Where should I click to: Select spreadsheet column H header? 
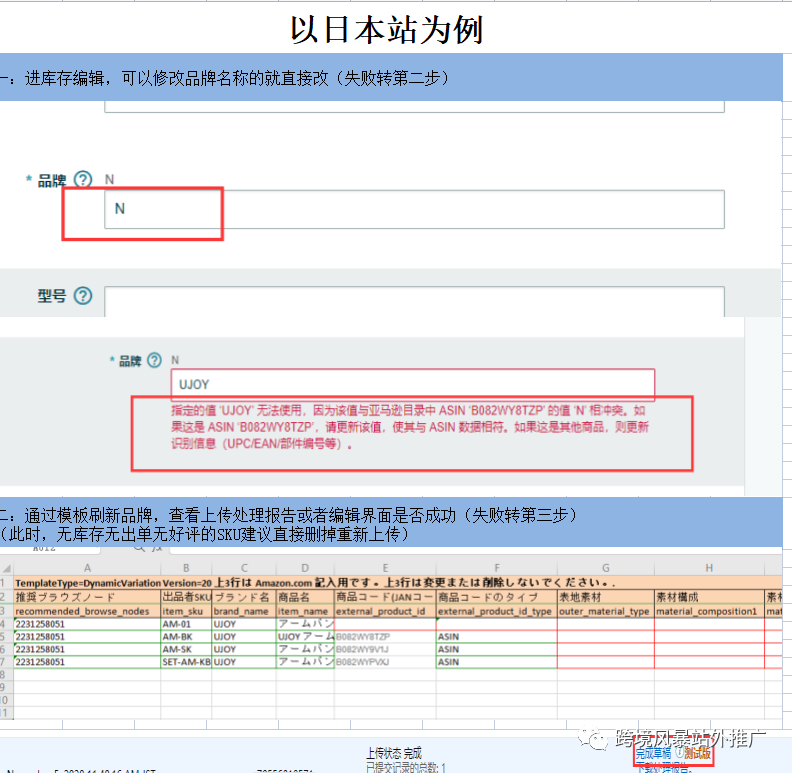point(709,568)
